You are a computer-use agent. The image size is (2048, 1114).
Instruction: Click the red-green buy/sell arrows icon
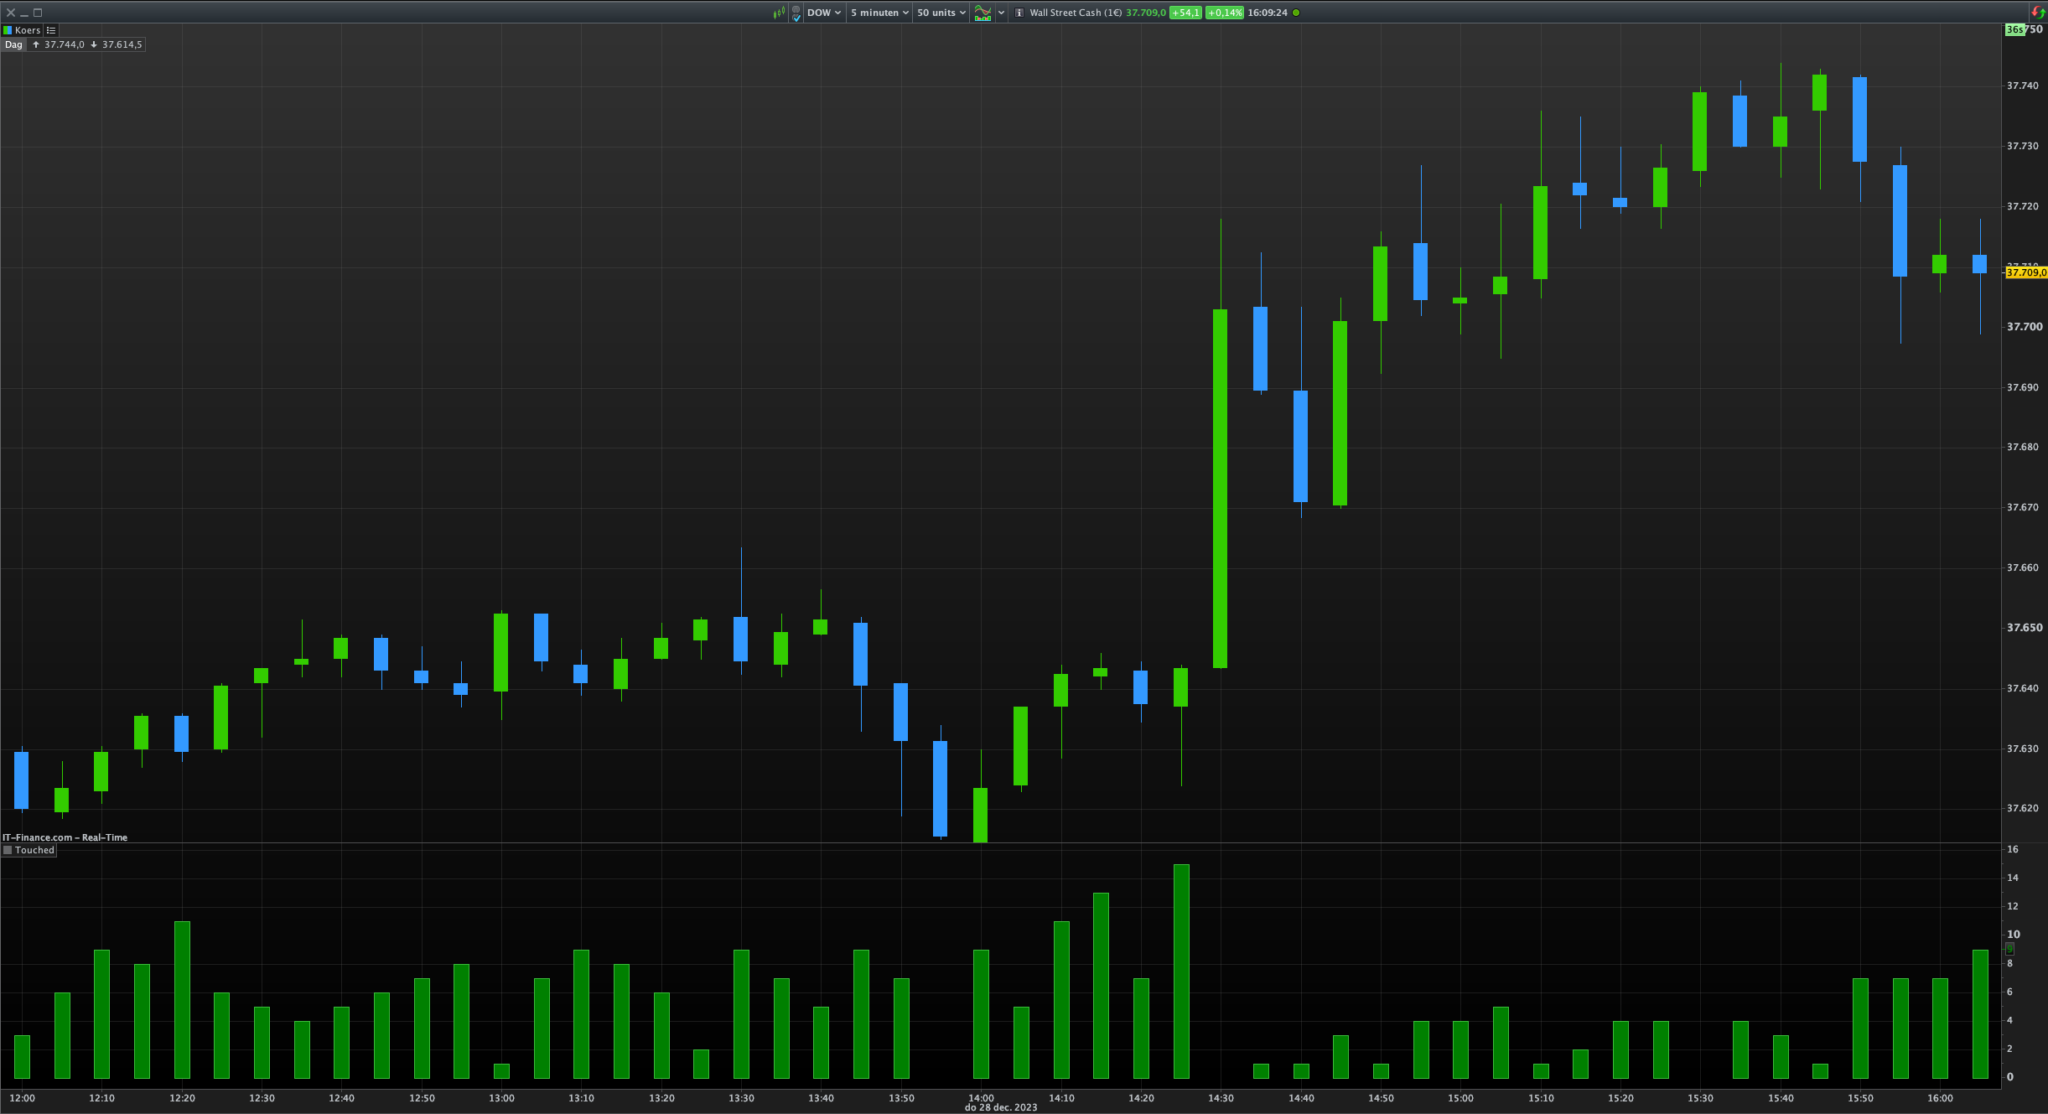pyautogui.click(x=2037, y=13)
